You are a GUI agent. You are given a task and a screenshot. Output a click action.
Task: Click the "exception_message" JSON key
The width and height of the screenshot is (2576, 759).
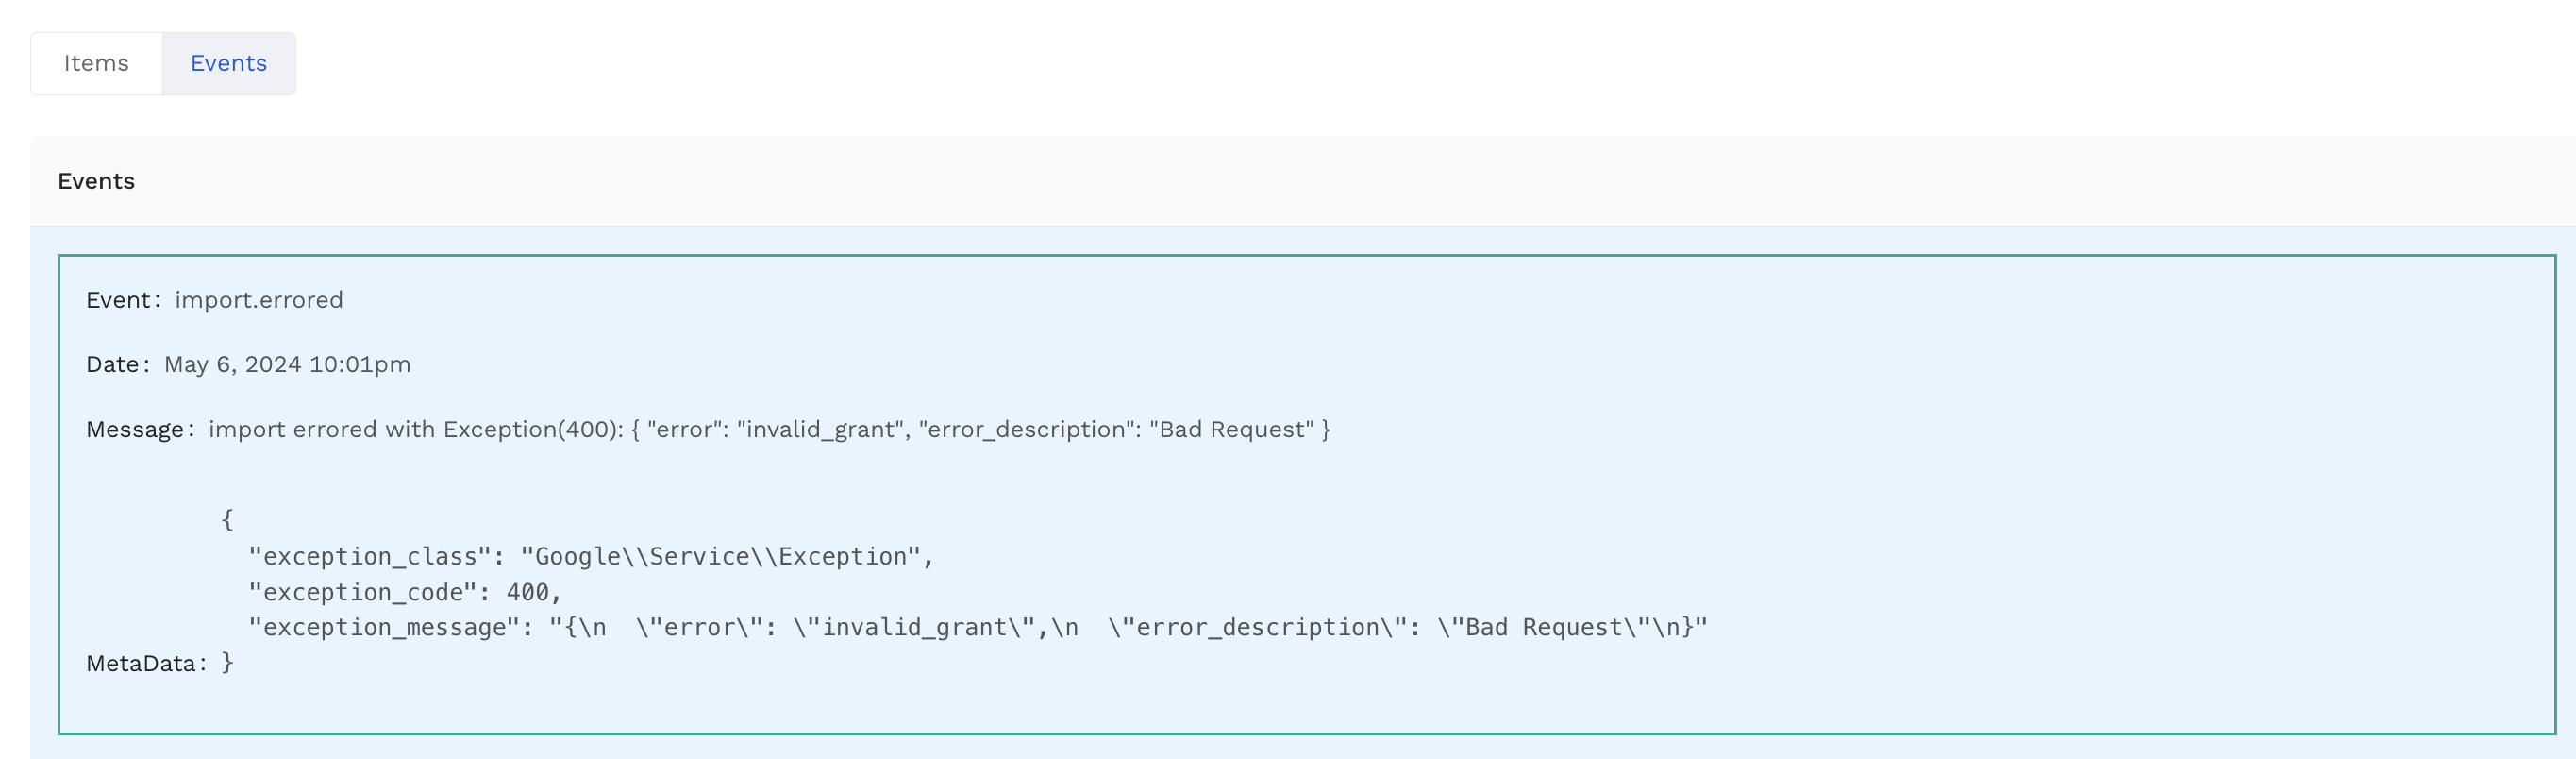(383, 627)
